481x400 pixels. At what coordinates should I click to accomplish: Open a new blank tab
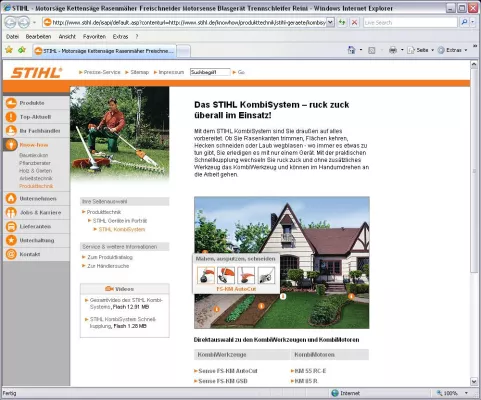(183, 51)
